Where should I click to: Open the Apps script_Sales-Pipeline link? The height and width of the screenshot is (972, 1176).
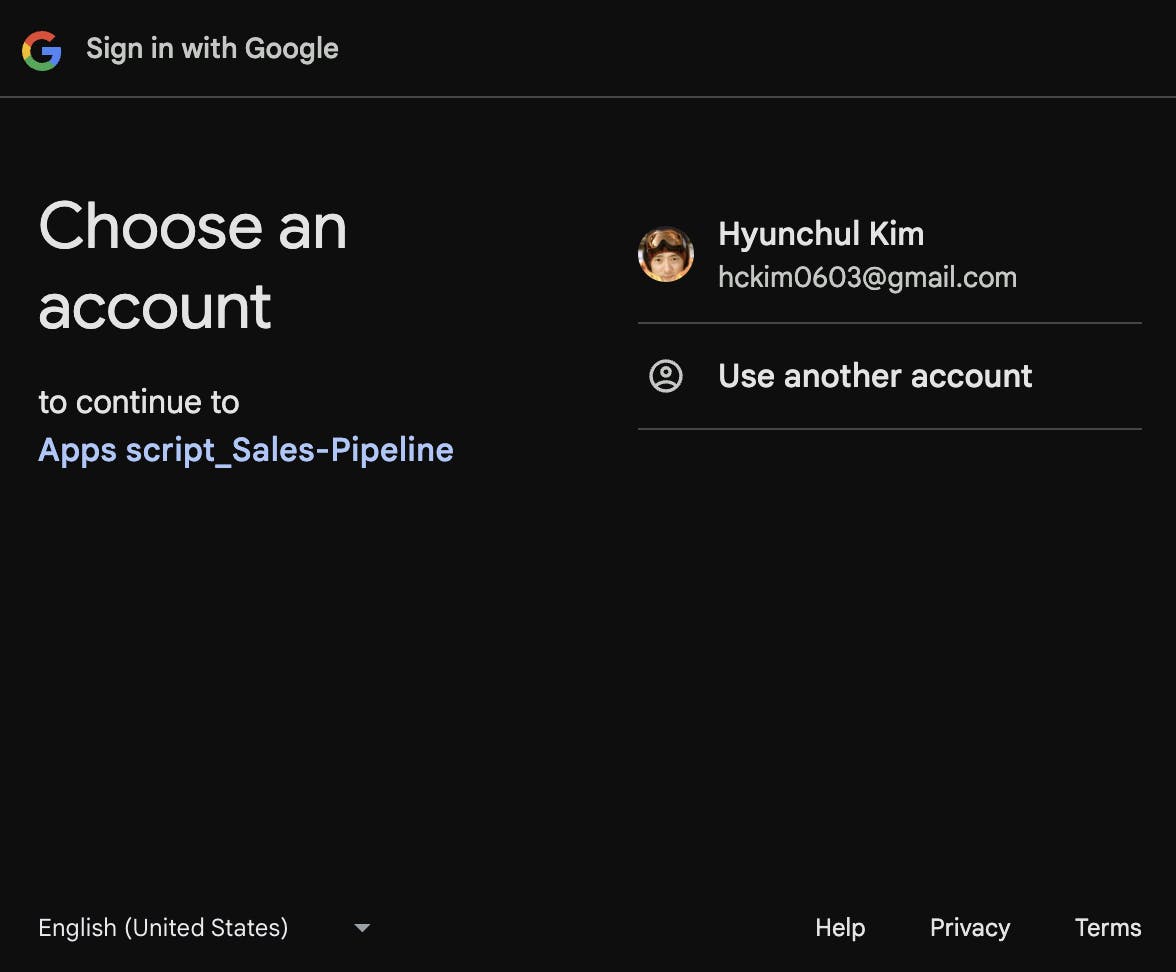click(246, 450)
